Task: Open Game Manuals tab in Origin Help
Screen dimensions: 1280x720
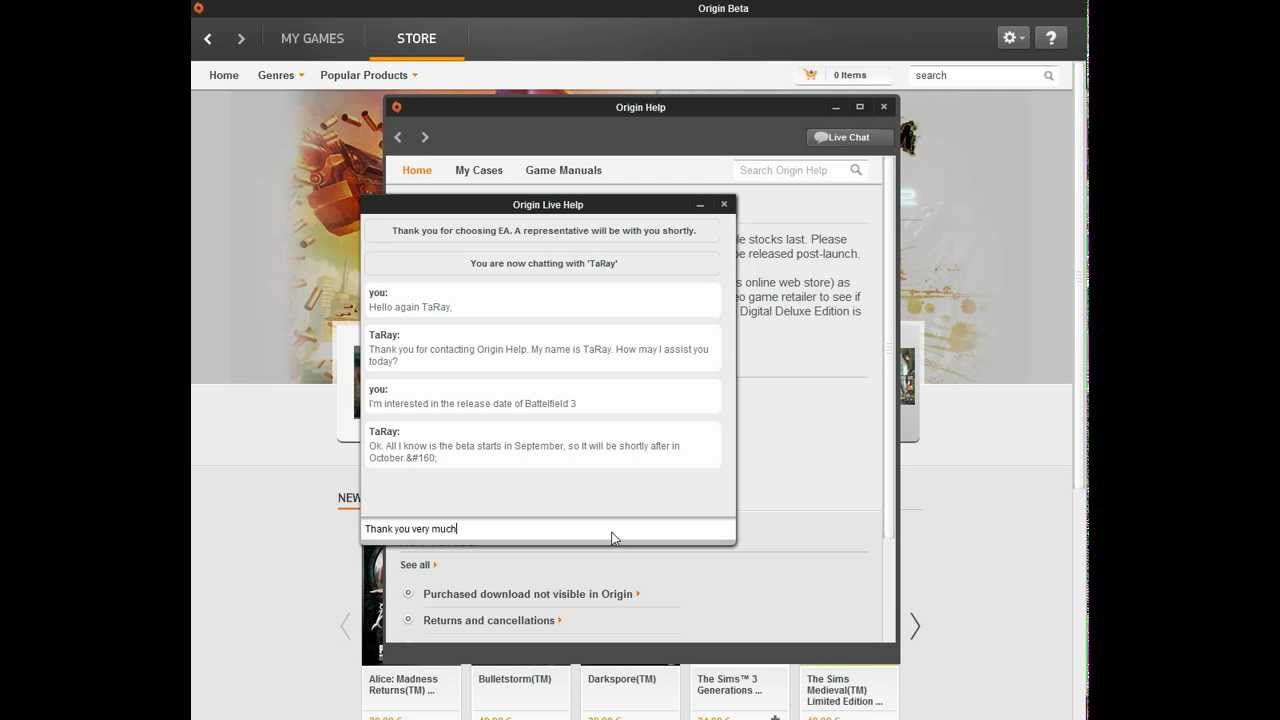Action: (564, 170)
